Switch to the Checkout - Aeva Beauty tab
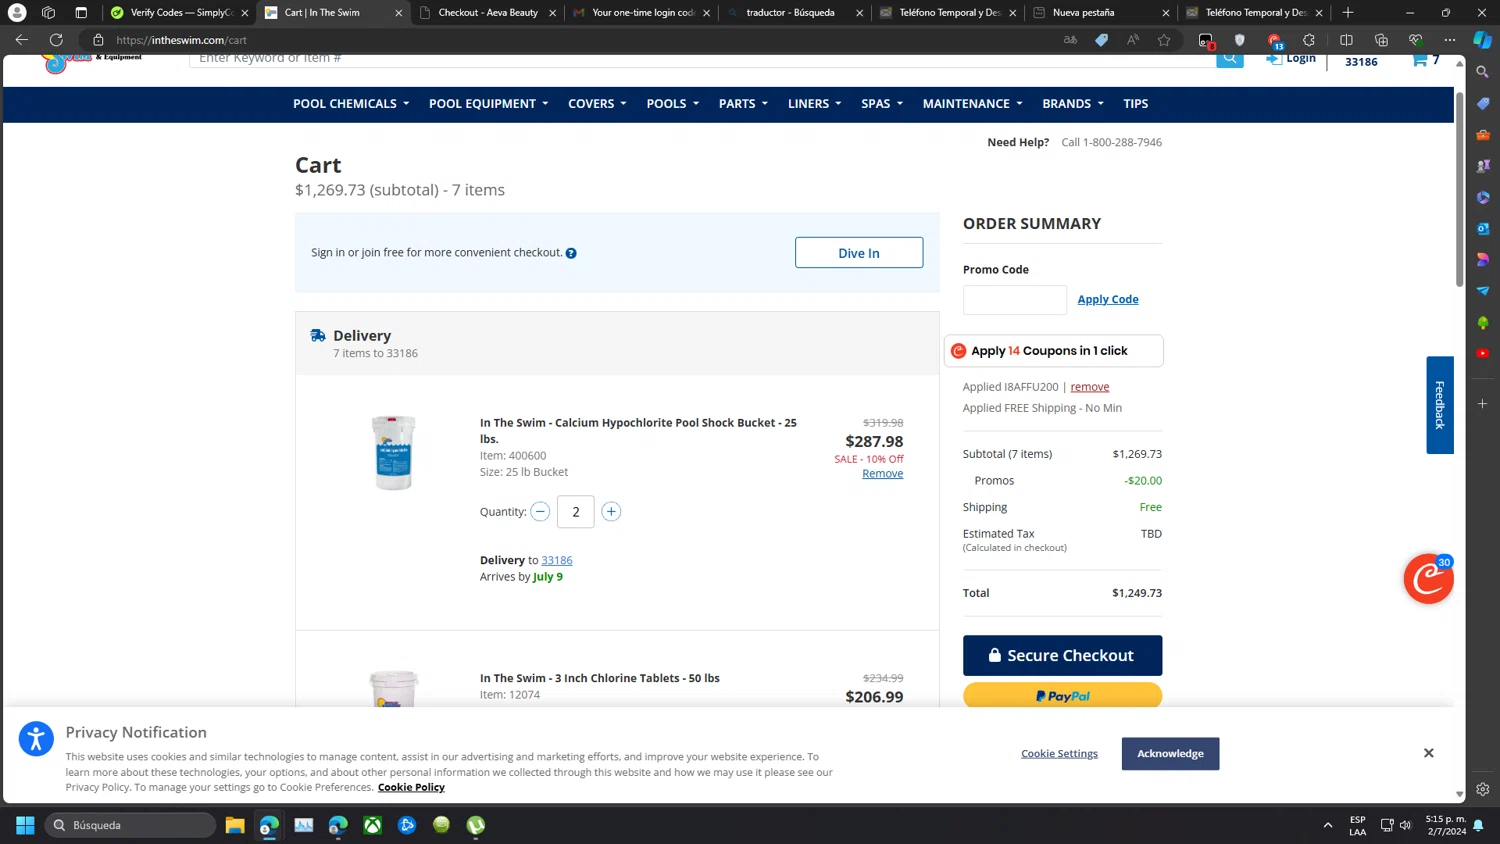1500x844 pixels. pos(487,13)
